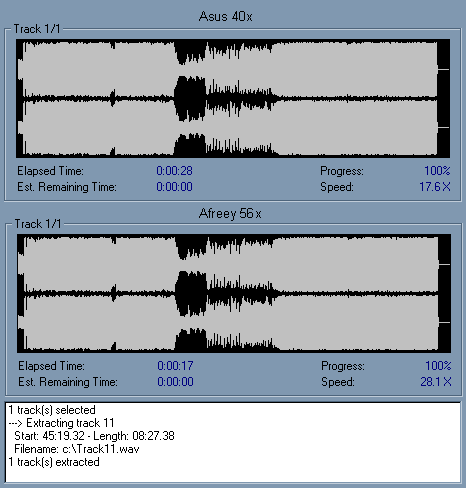The image size is (466, 488).
Task: Click the 1 track(s) selected log line
Action: 52,410
